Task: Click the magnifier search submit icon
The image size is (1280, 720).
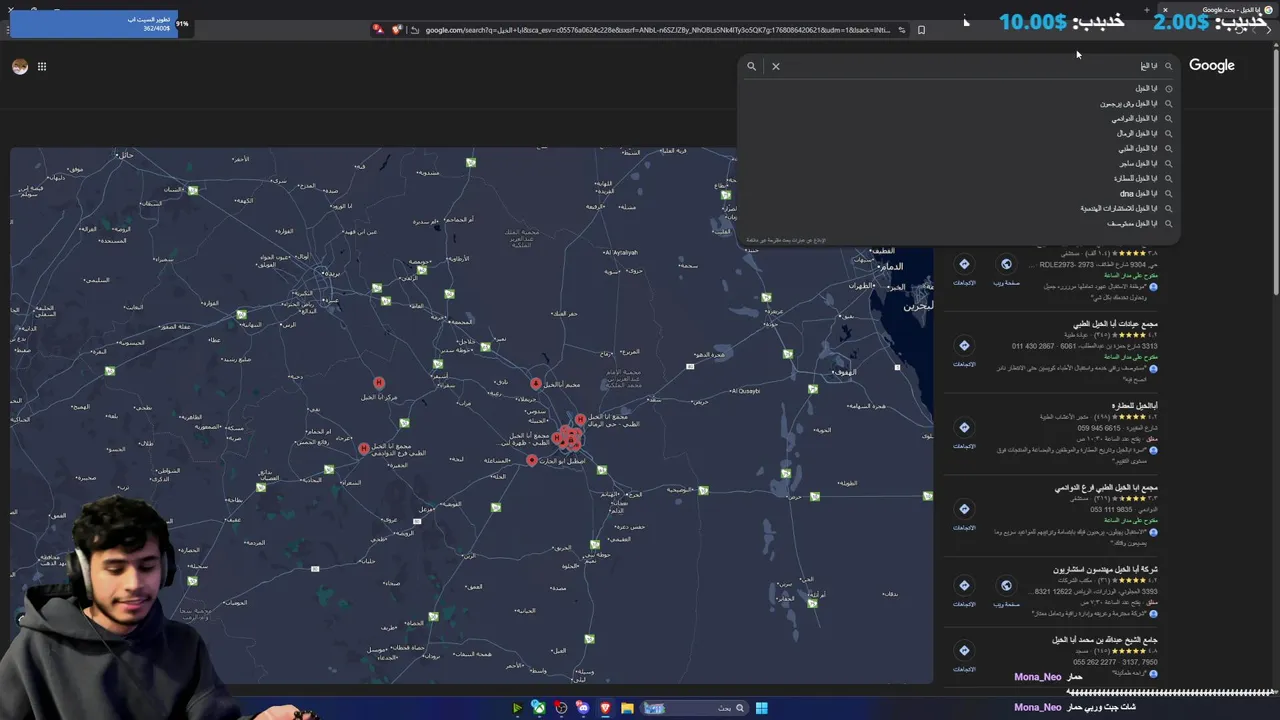Action: [x=752, y=66]
